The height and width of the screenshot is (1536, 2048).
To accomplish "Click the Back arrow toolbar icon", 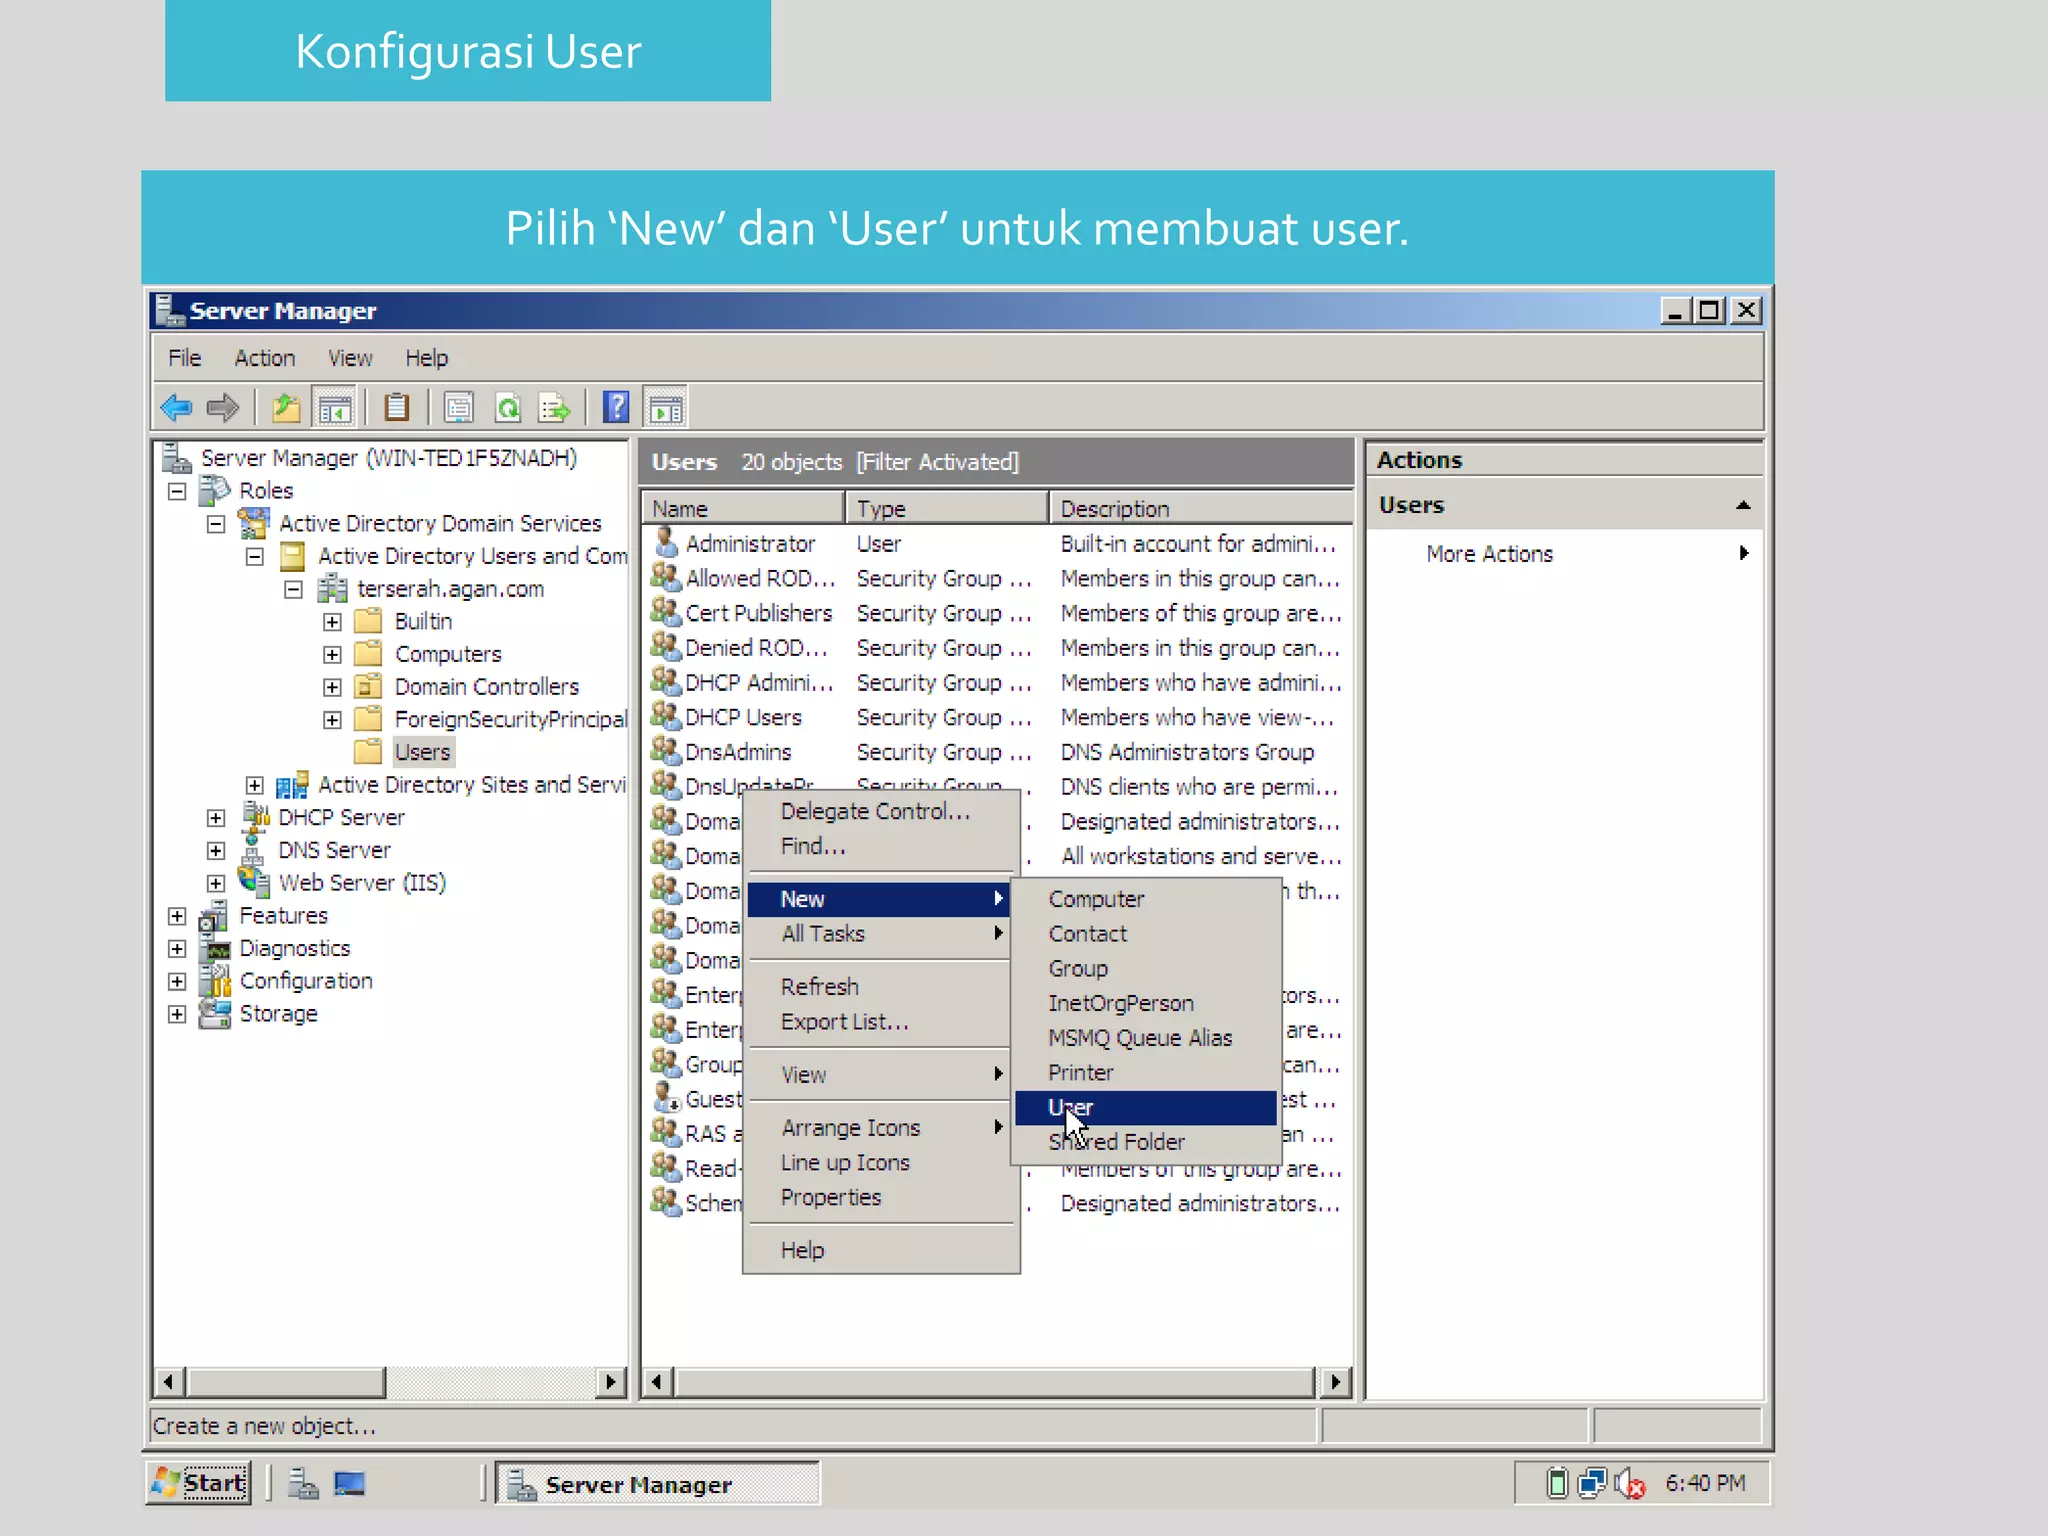I will coord(176,408).
